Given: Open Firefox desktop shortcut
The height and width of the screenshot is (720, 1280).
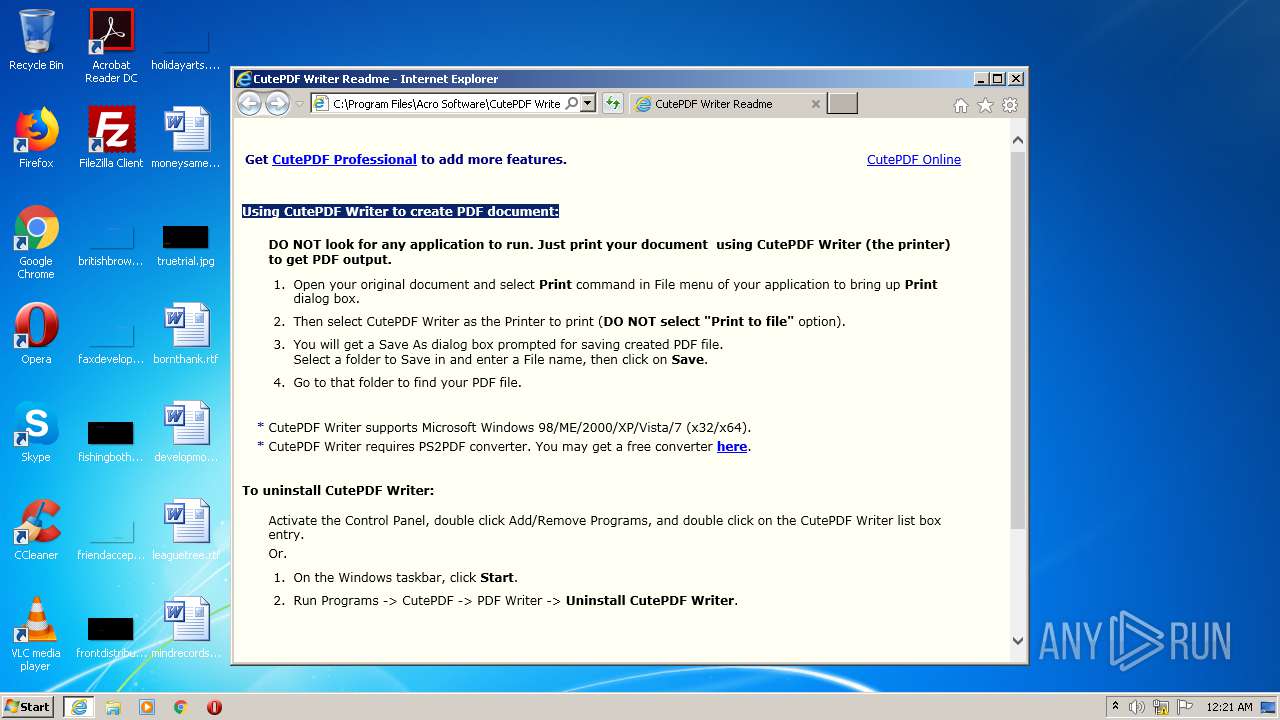Looking at the screenshot, I should click(x=36, y=138).
